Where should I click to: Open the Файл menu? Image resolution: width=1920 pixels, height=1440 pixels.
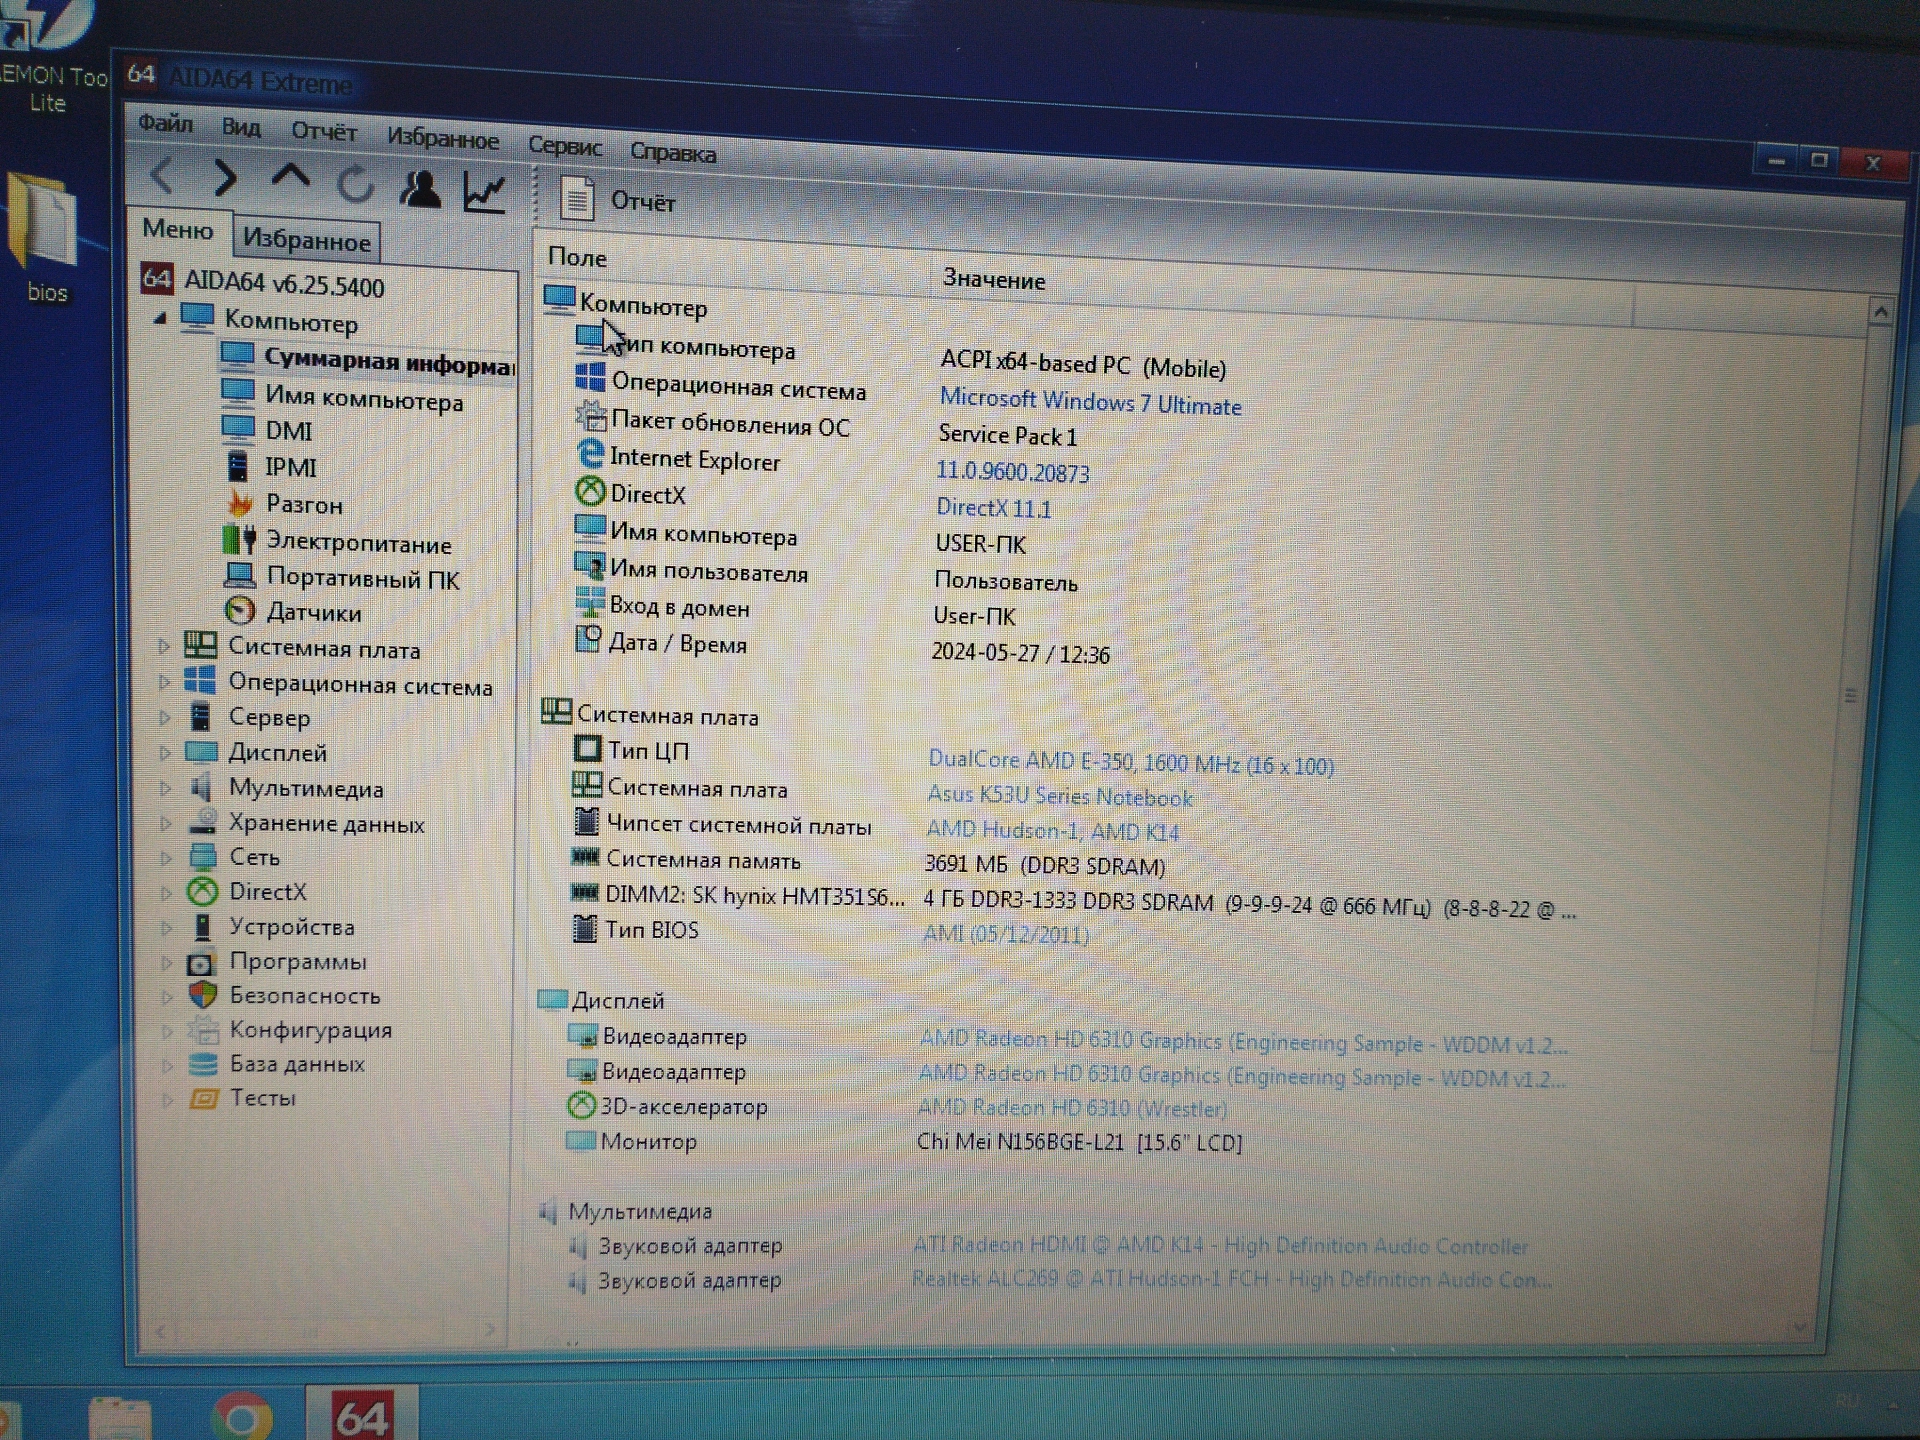click(x=165, y=123)
